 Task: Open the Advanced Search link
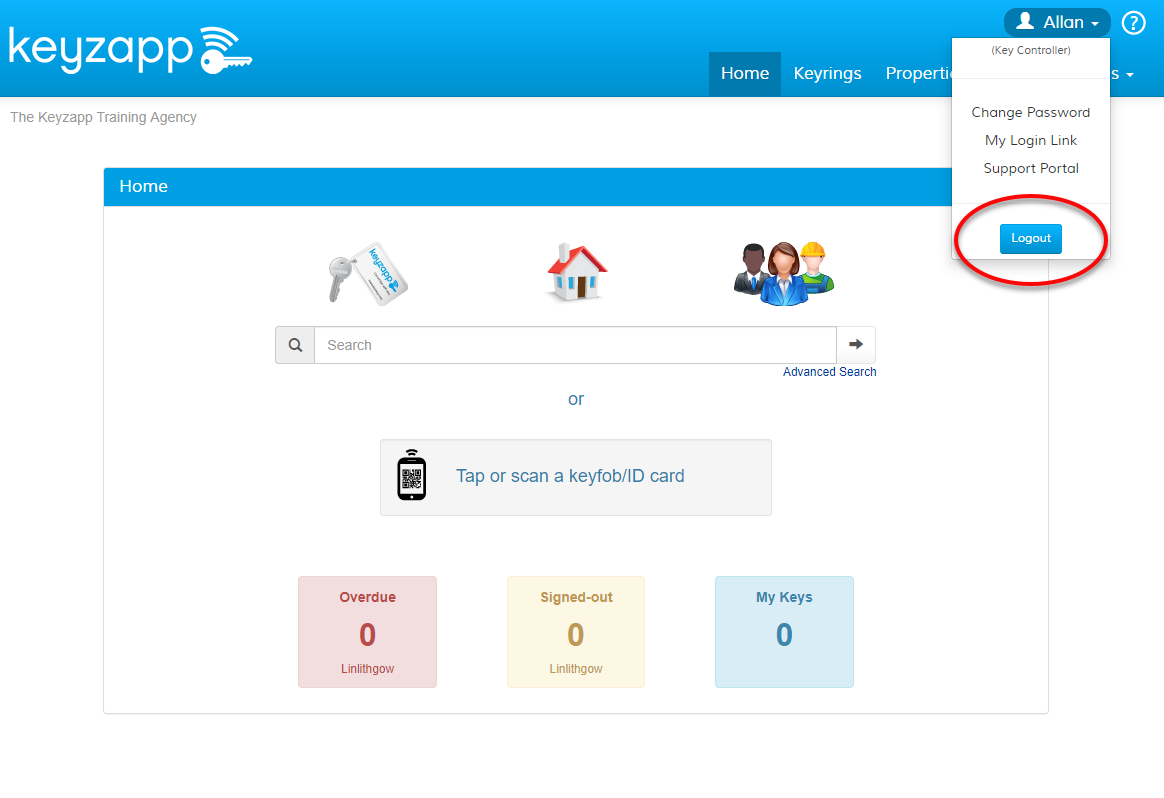(829, 372)
